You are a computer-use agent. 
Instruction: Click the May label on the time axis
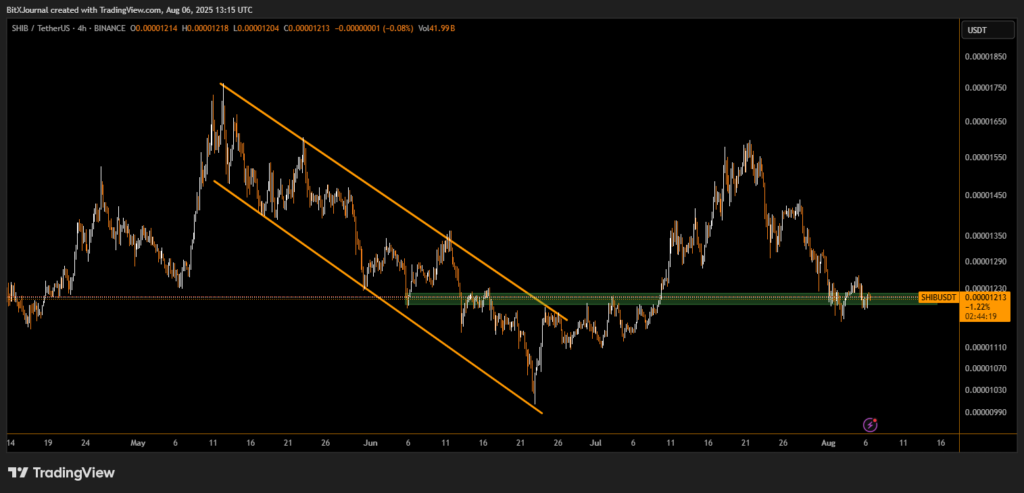[138, 441]
